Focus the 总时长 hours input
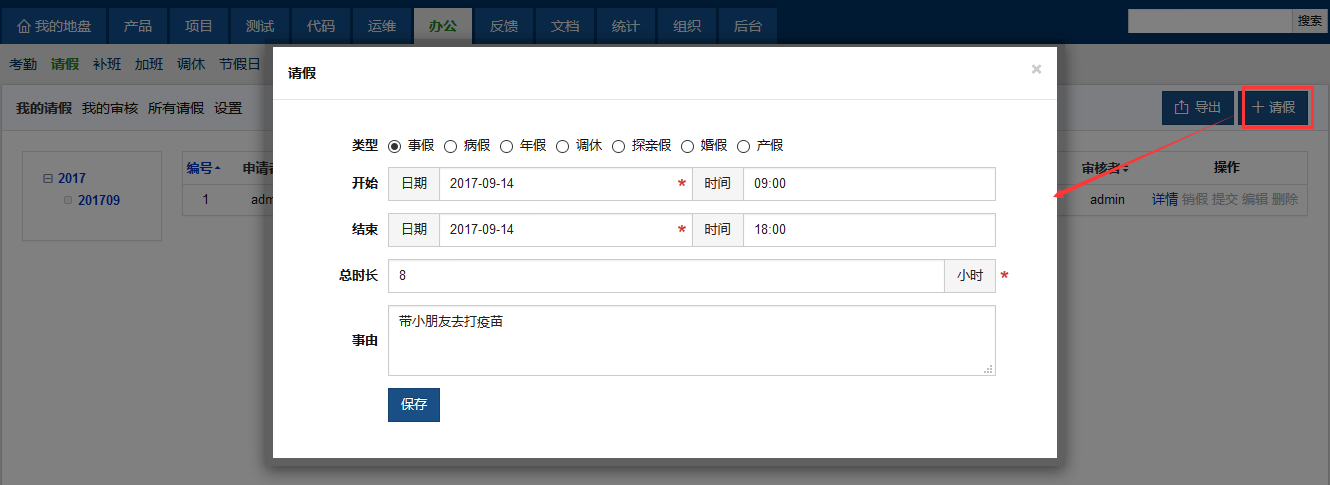This screenshot has height=485, width=1330. [666, 276]
